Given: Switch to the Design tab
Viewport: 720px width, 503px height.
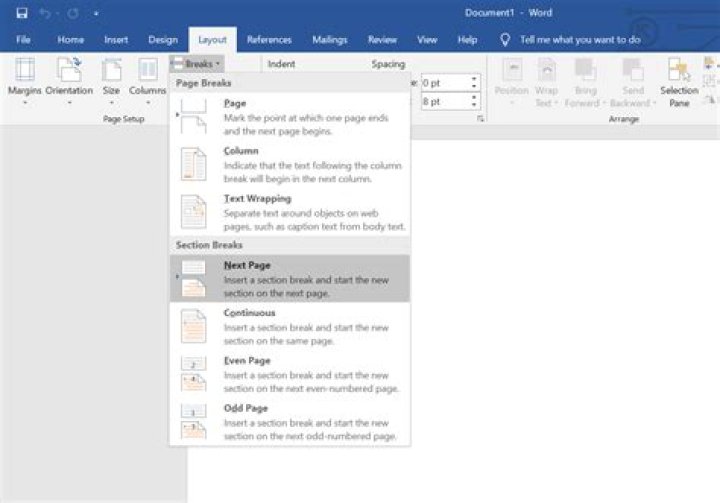Looking at the screenshot, I should pyautogui.click(x=163, y=40).
